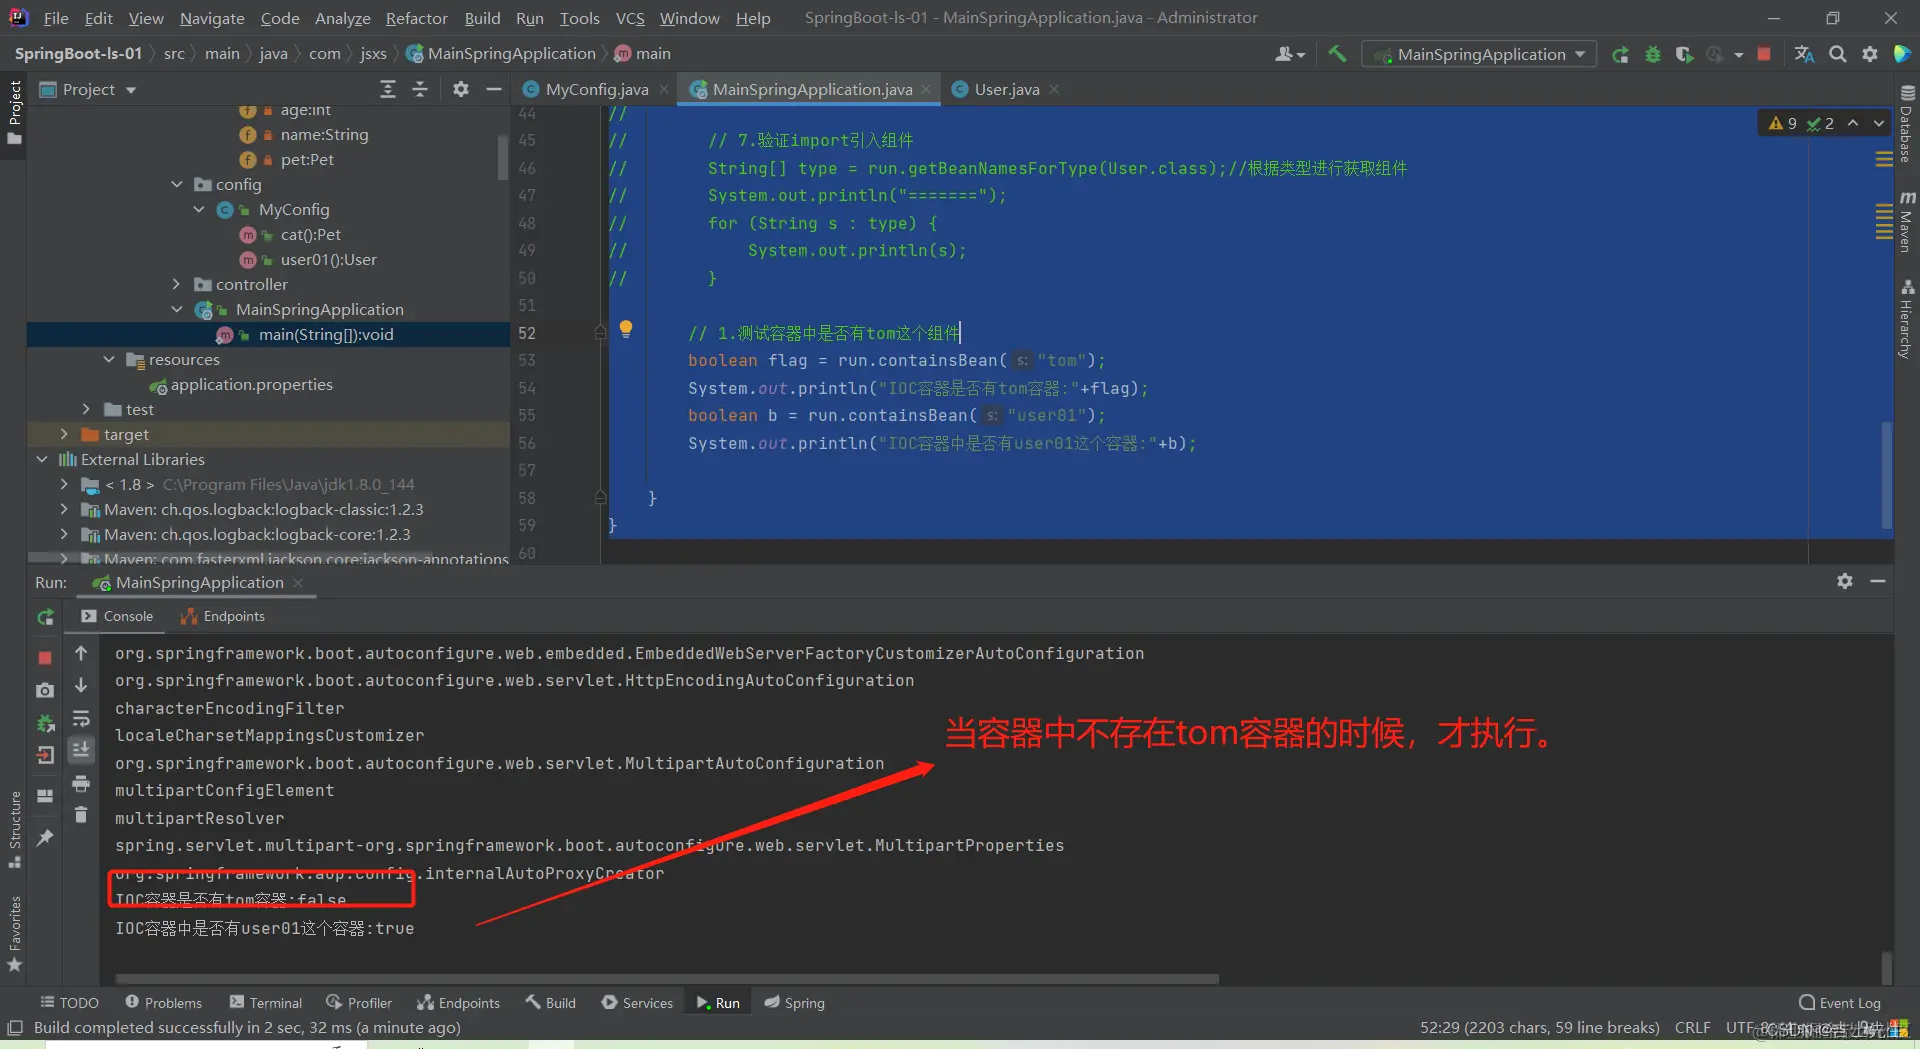Collapse the config folder
1920x1049 pixels.
pyautogui.click(x=177, y=184)
